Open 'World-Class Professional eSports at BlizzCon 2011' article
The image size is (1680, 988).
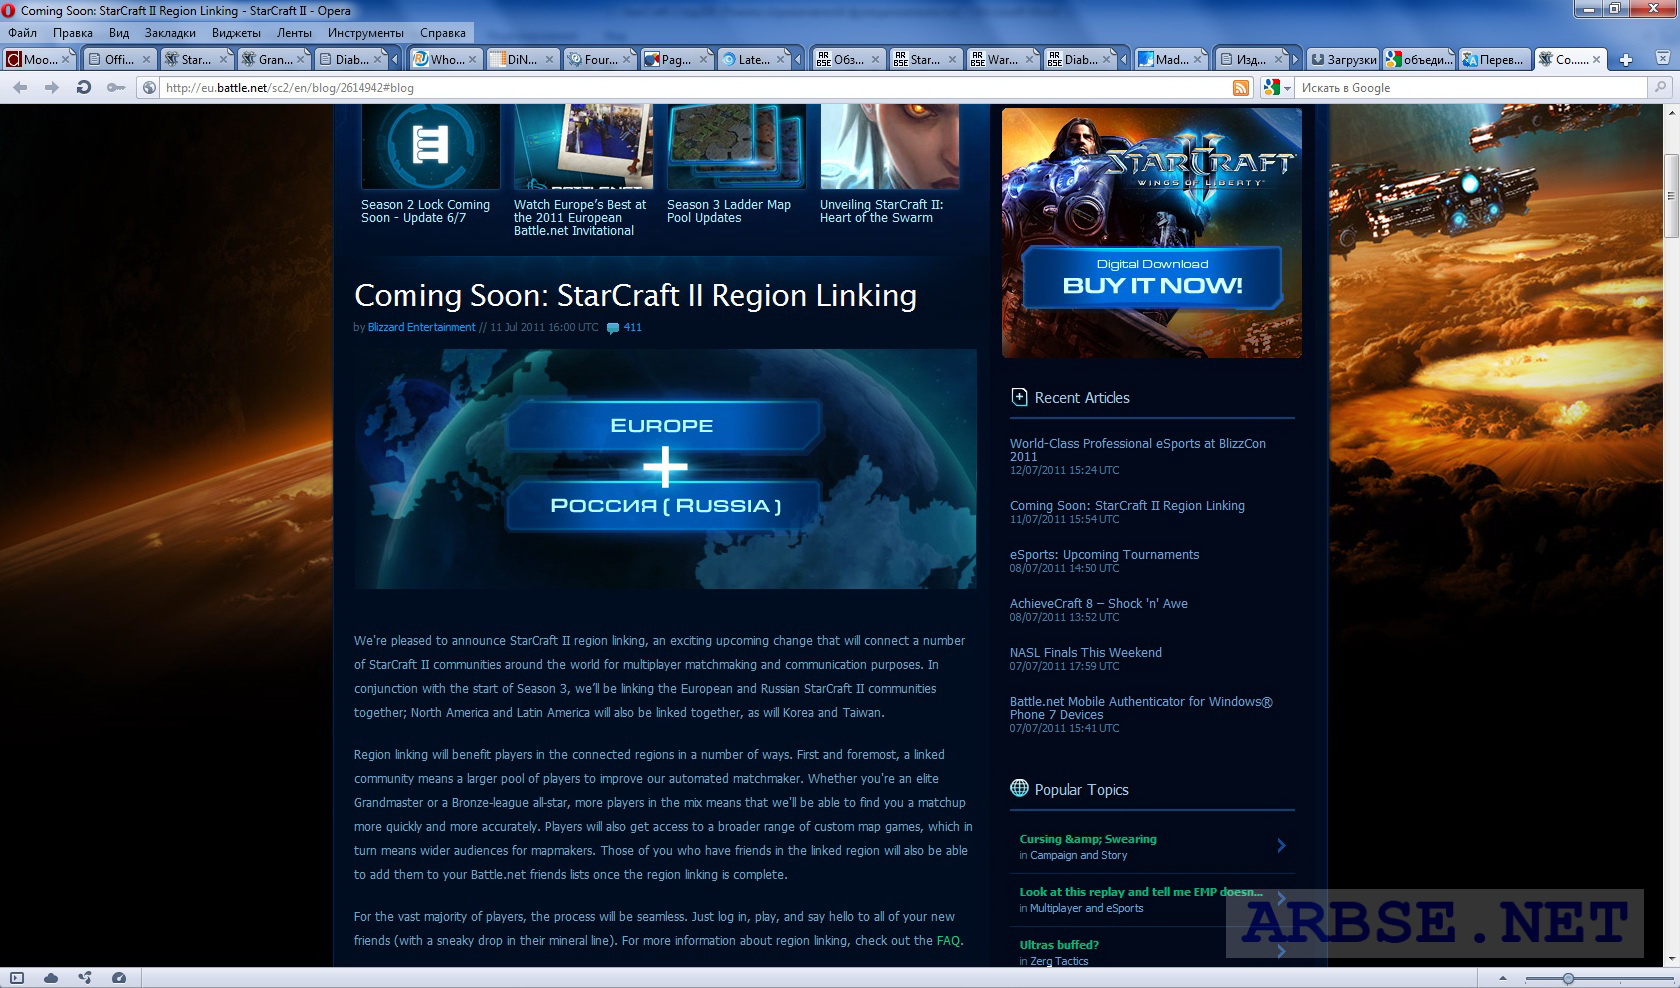pos(1138,450)
